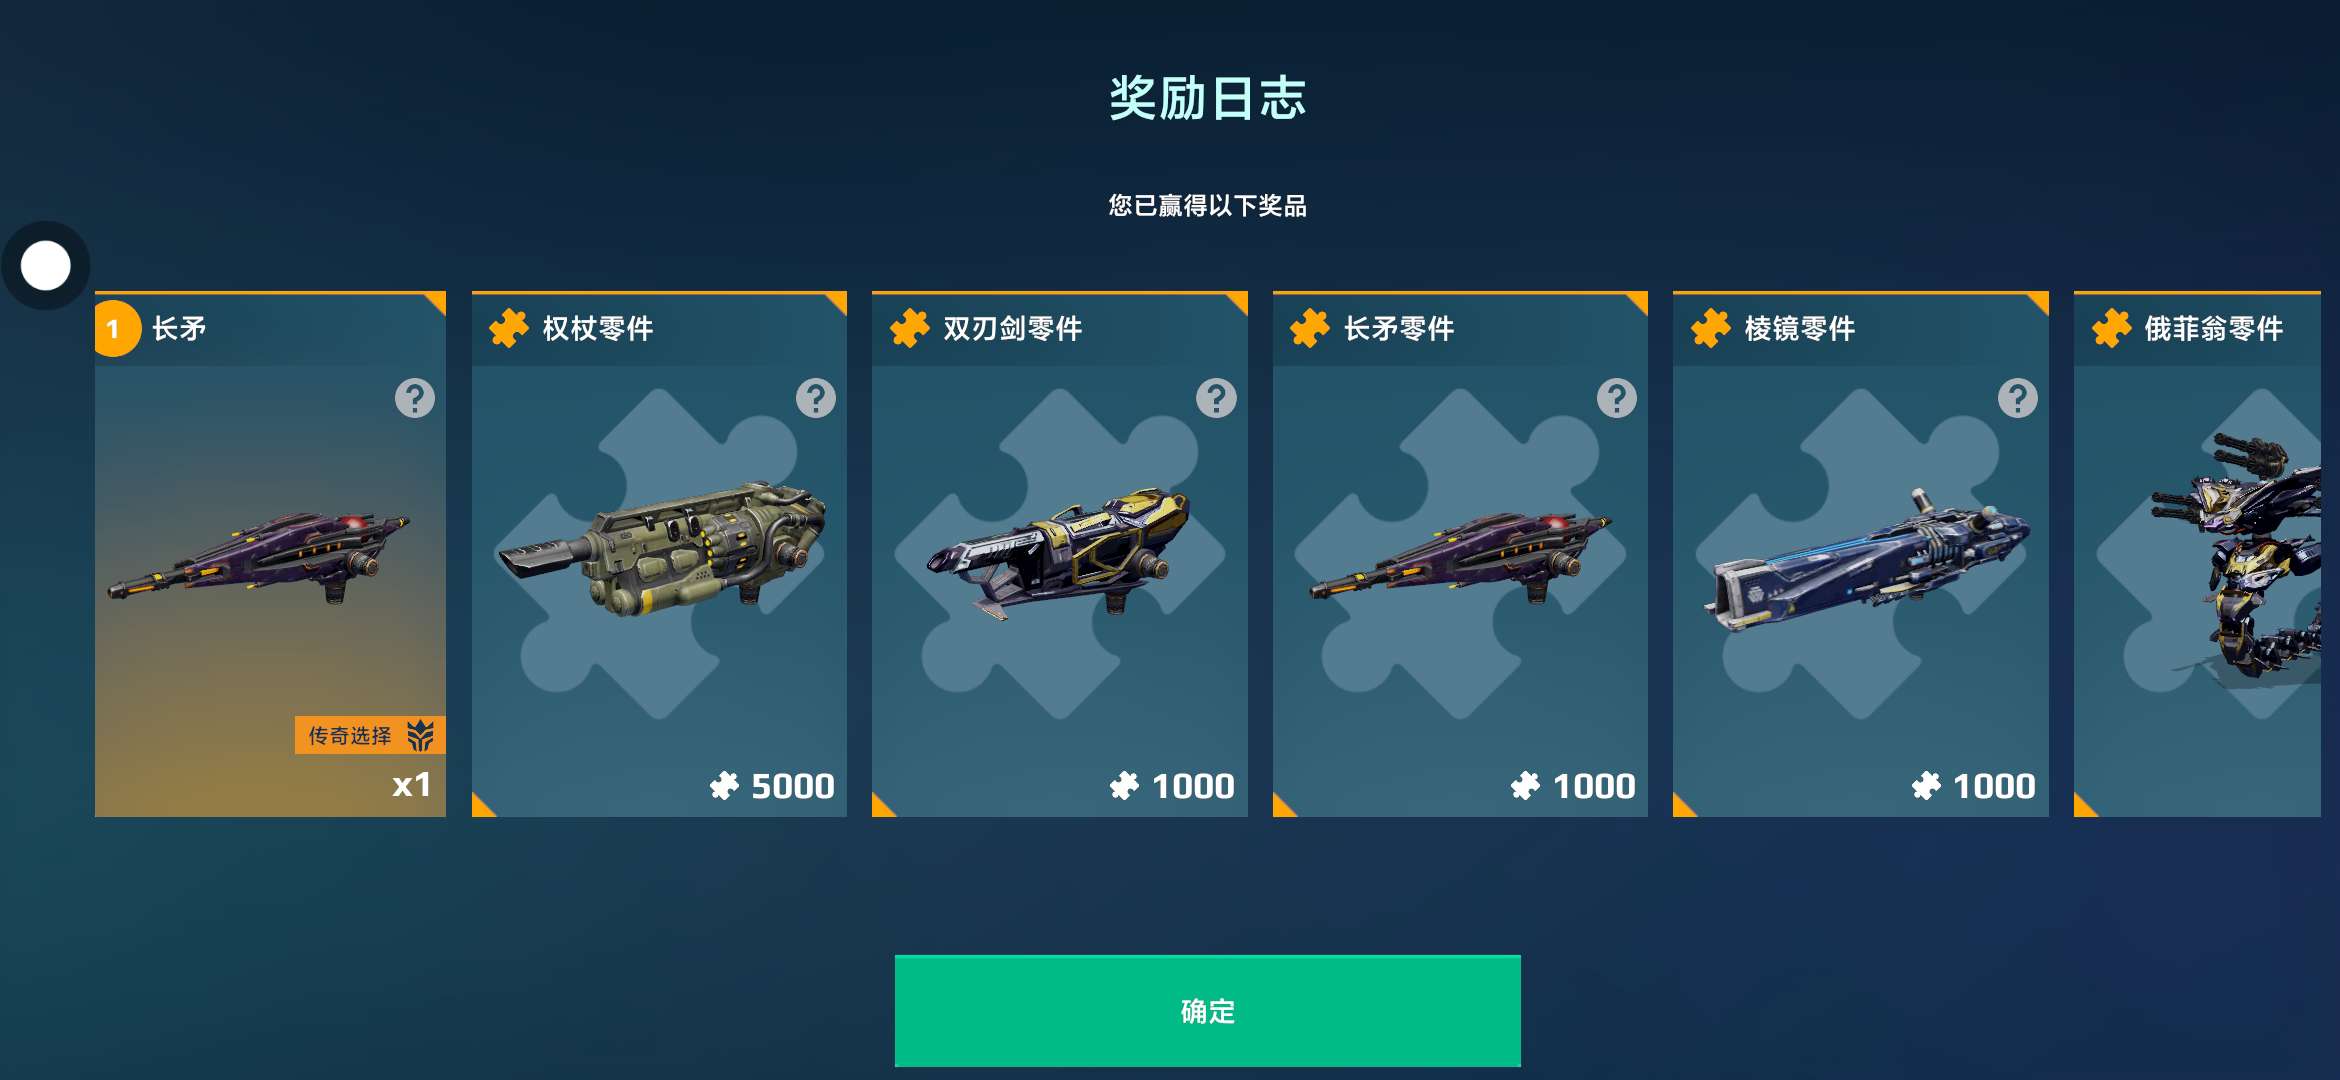2340x1080 pixels.
Task: Open help for the 权杖零件 card
Action: coord(816,398)
